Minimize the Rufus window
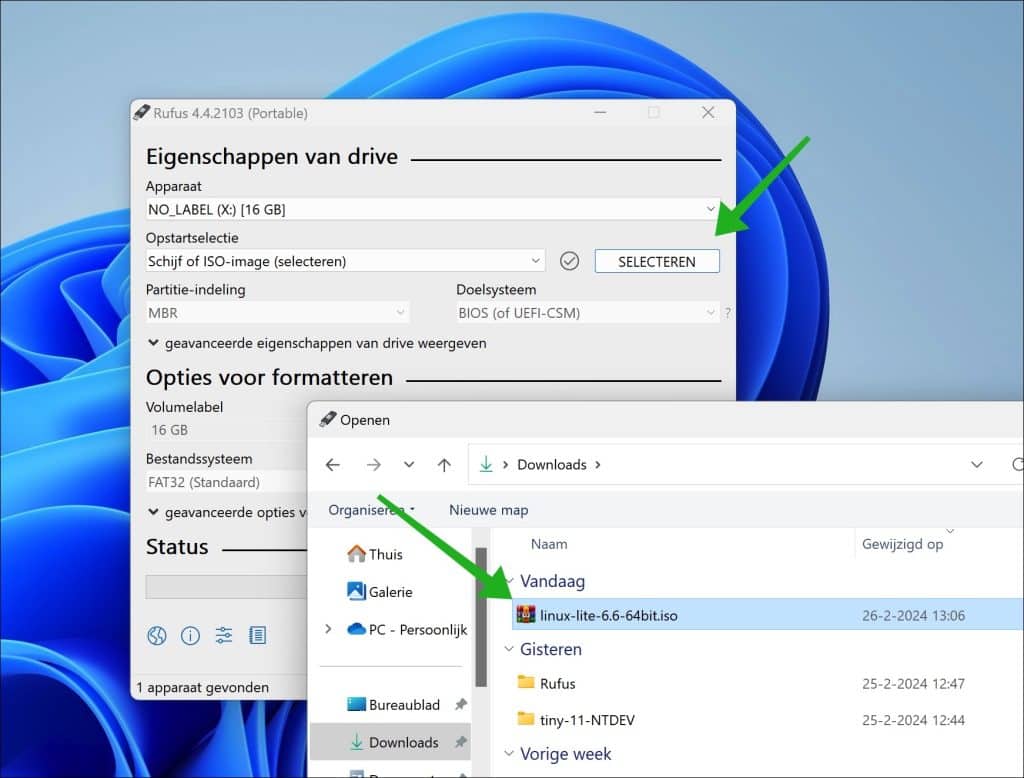The height and width of the screenshot is (778, 1024). pos(600,112)
